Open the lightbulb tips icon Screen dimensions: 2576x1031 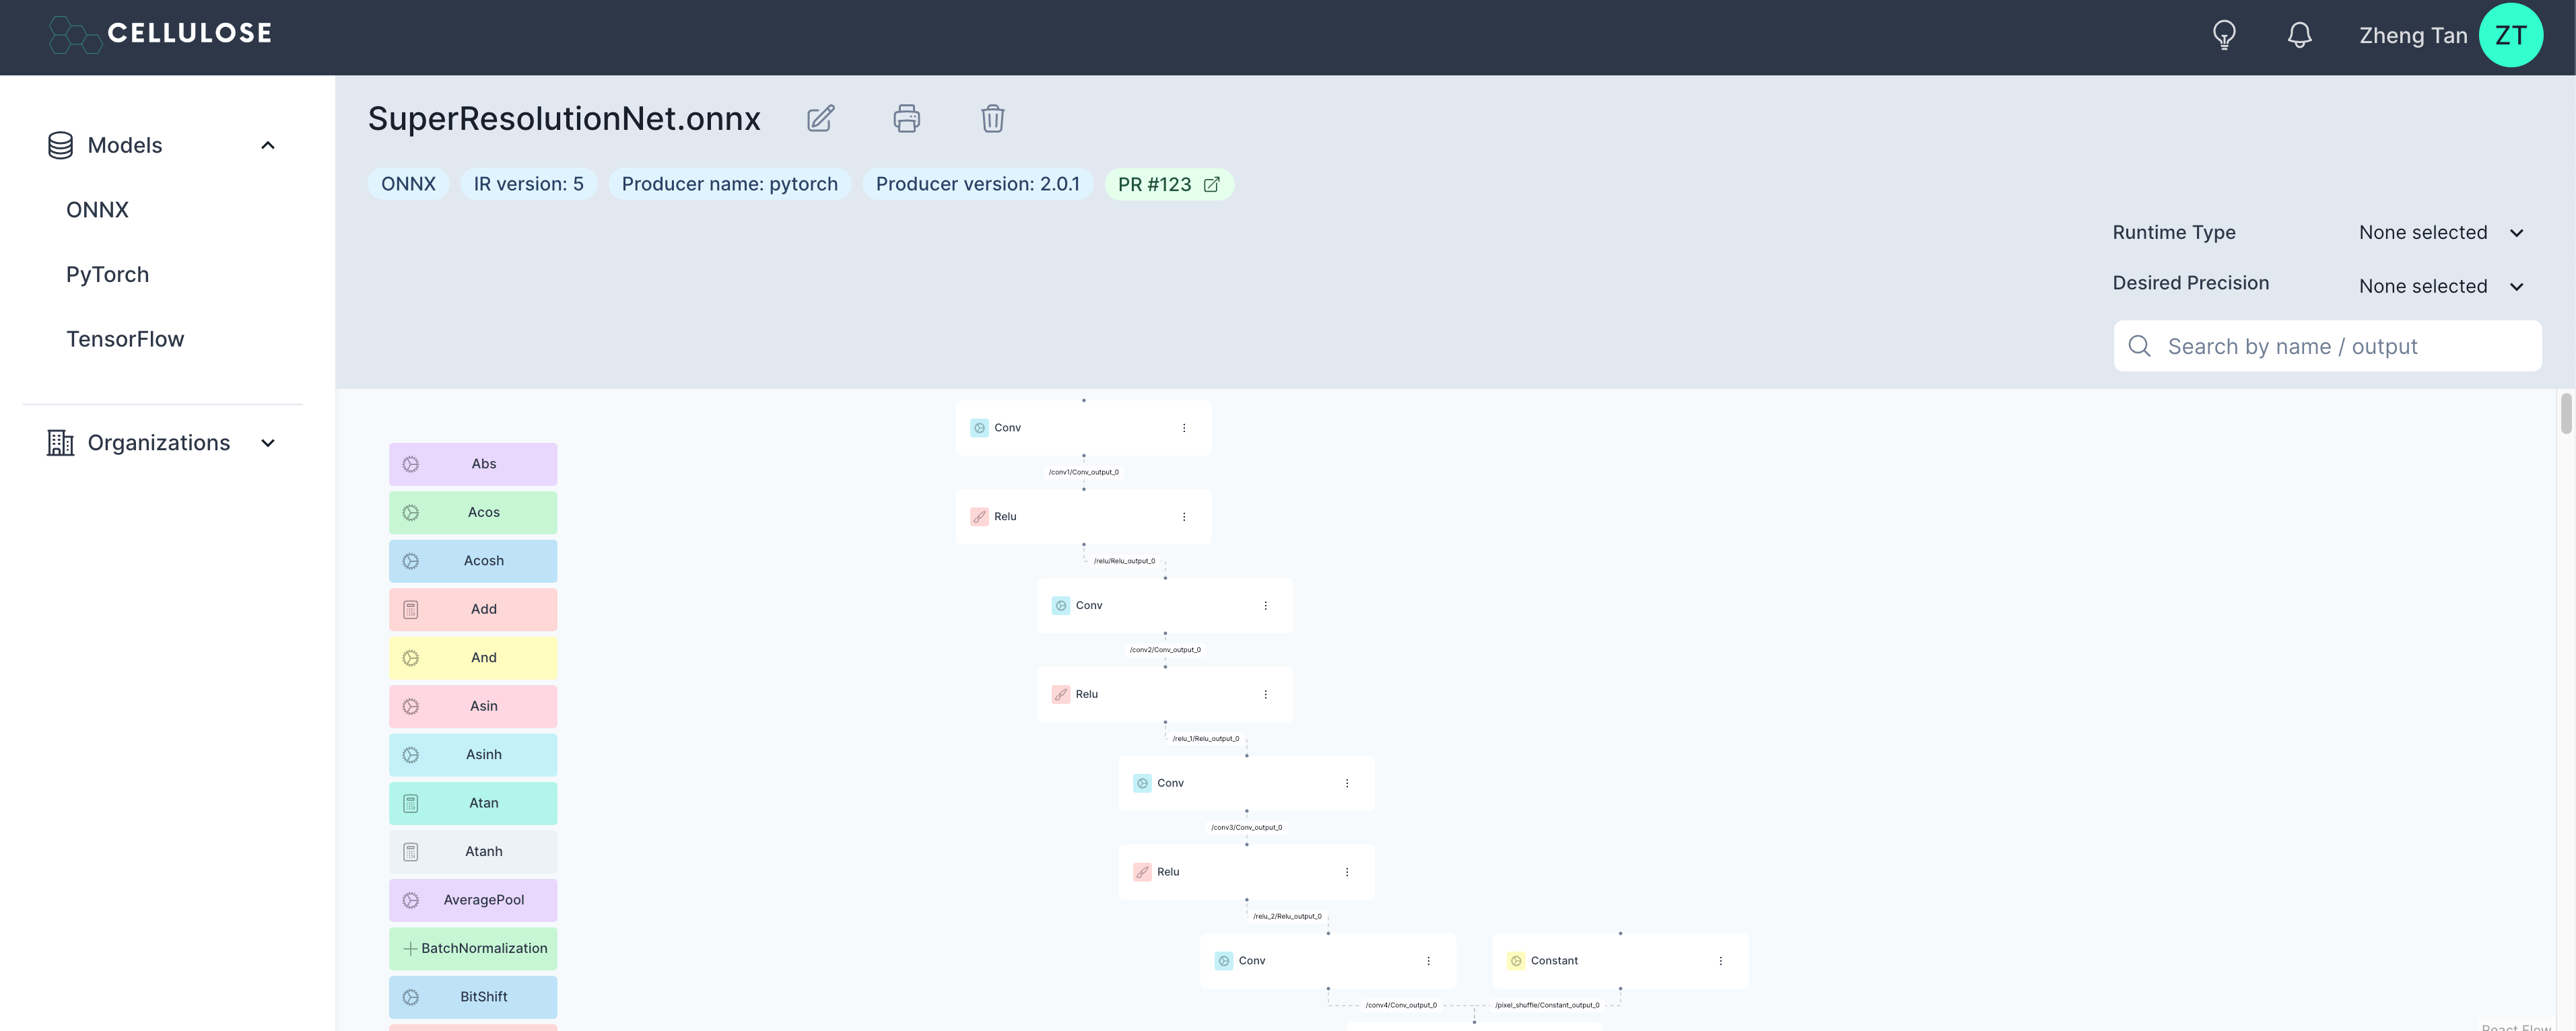pos(2224,35)
